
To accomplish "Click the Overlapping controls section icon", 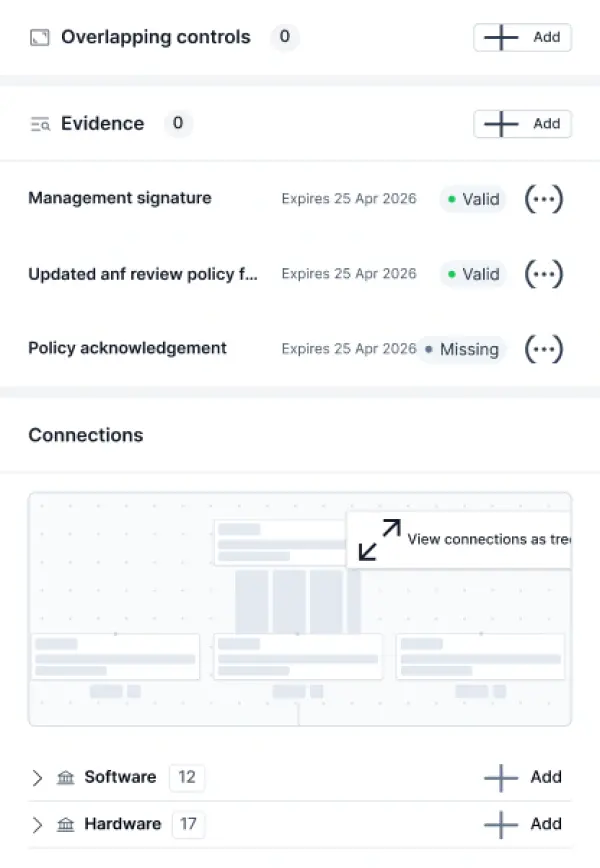I will pos(39,37).
